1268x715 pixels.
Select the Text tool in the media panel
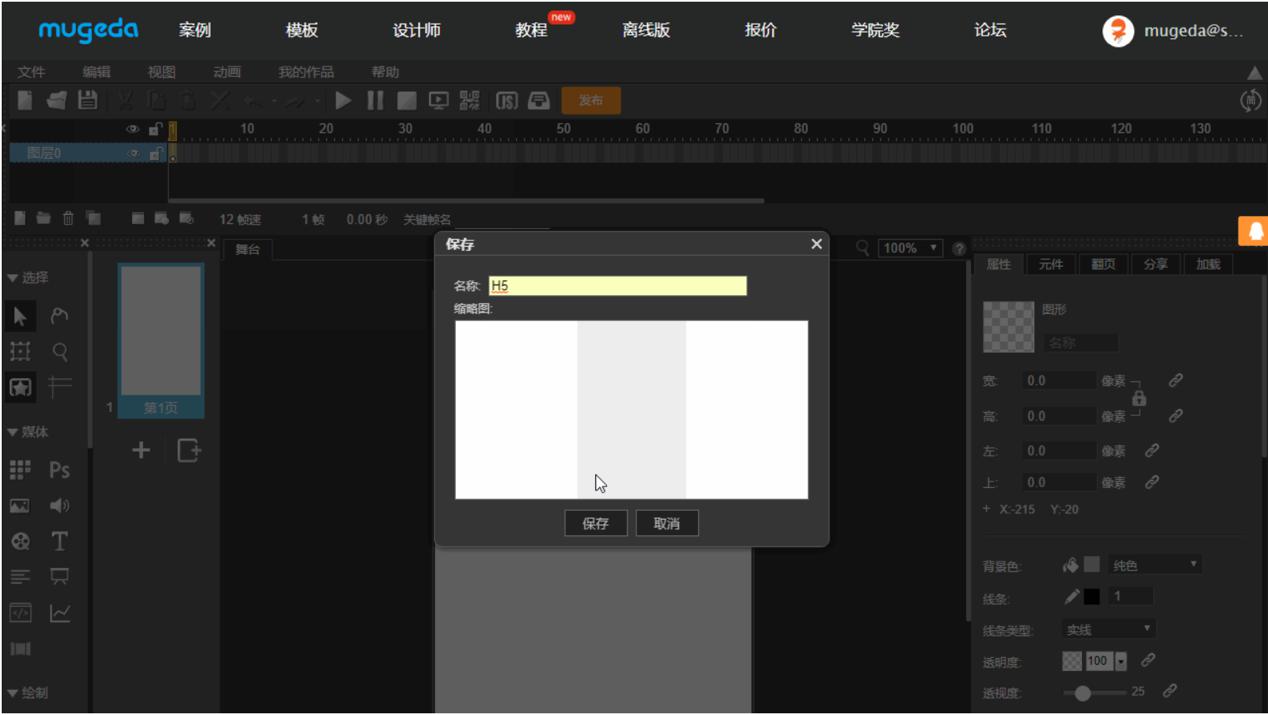point(60,541)
